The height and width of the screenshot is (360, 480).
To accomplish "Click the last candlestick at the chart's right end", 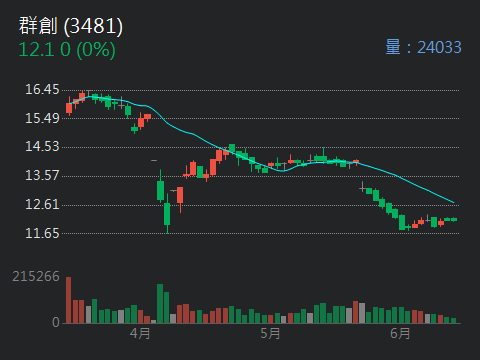I will (454, 219).
